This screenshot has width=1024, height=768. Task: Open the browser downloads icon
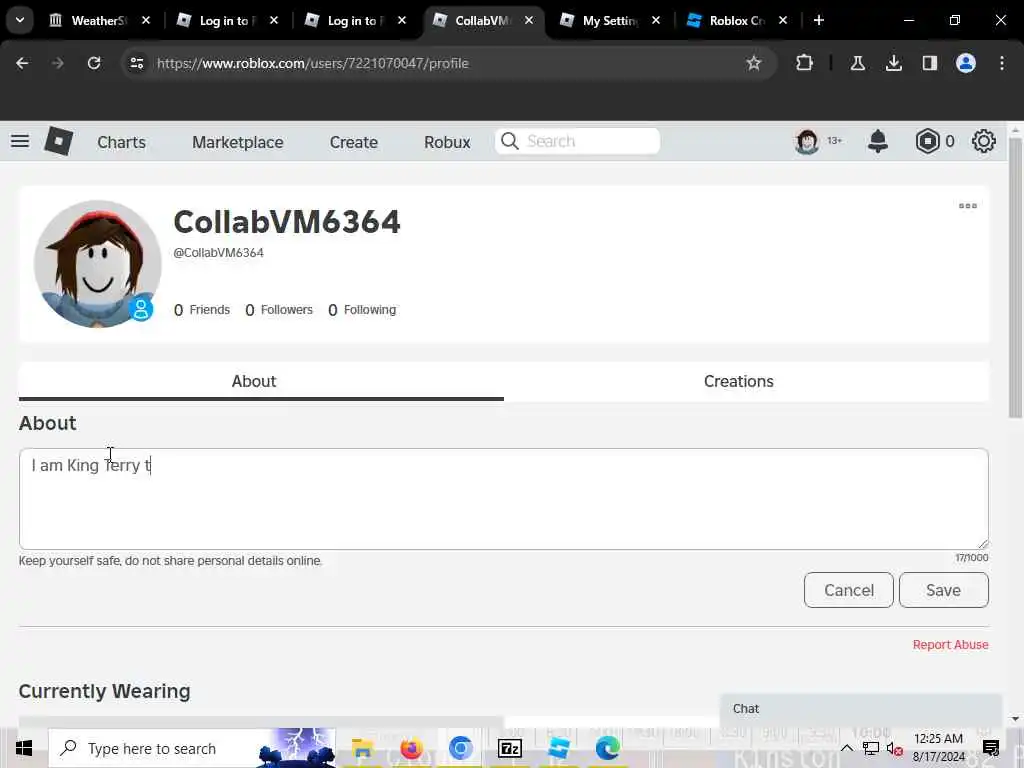pos(893,63)
